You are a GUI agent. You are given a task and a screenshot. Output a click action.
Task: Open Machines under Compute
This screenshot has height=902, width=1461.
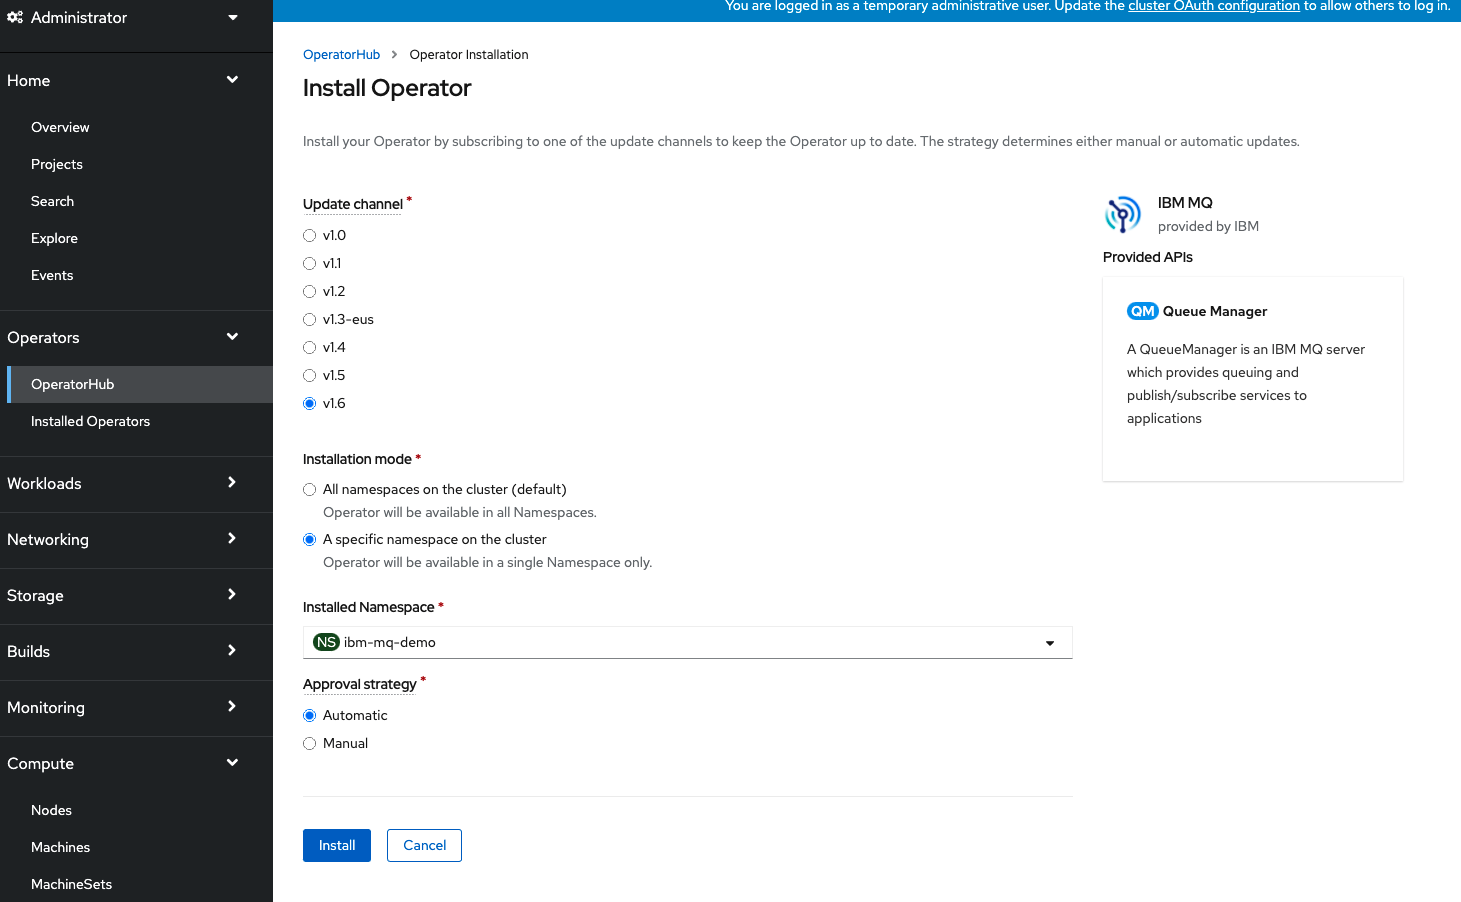point(60,848)
